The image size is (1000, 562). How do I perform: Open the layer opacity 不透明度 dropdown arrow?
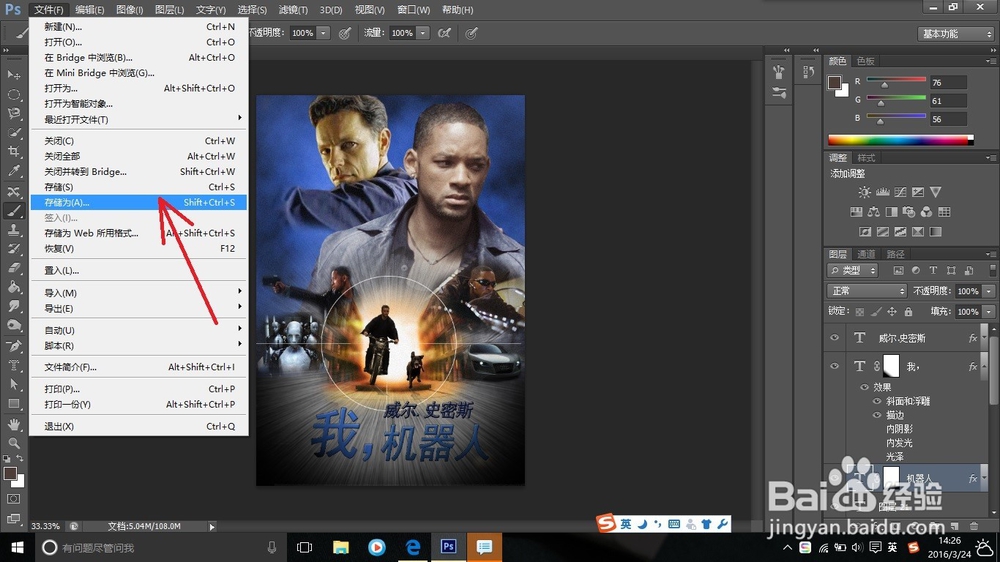(989, 291)
